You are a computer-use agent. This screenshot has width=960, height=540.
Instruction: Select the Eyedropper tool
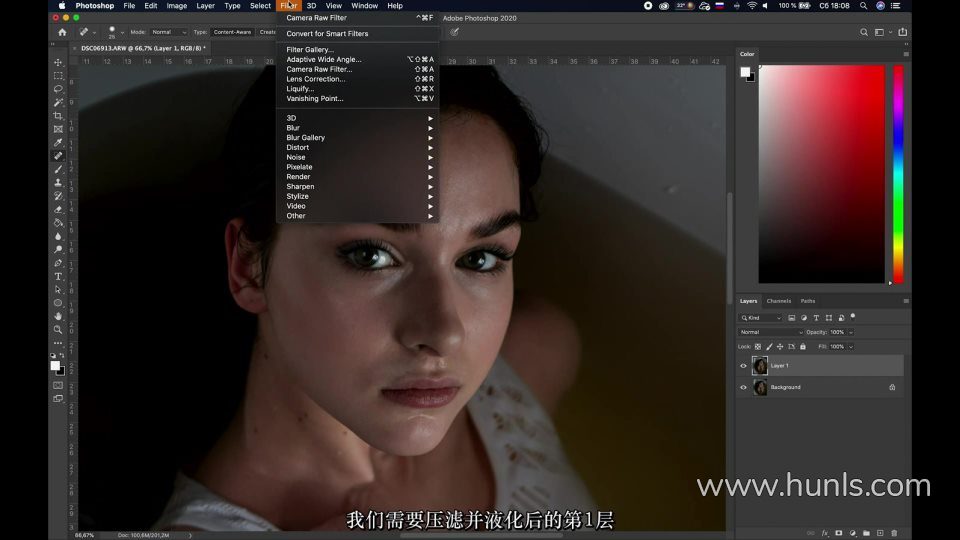tap(58, 143)
